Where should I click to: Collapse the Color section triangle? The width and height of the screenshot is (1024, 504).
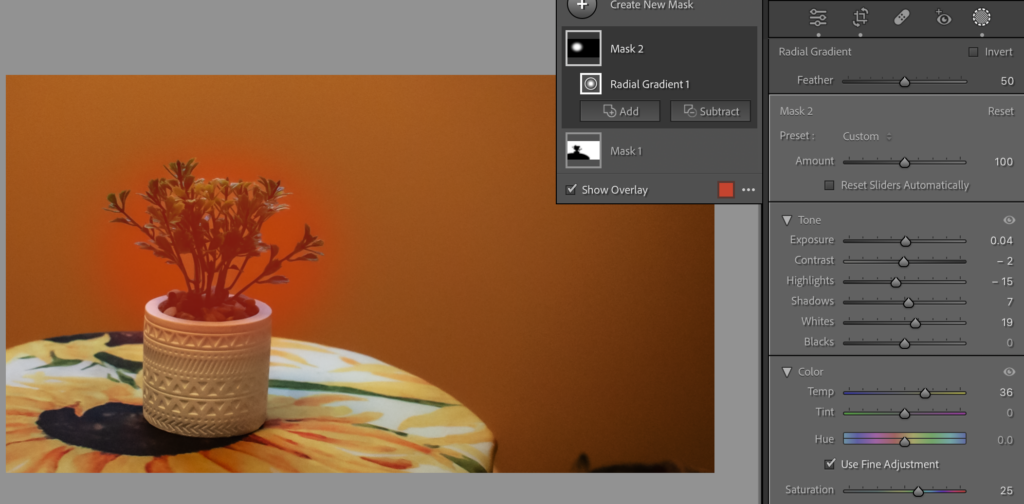click(x=787, y=372)
